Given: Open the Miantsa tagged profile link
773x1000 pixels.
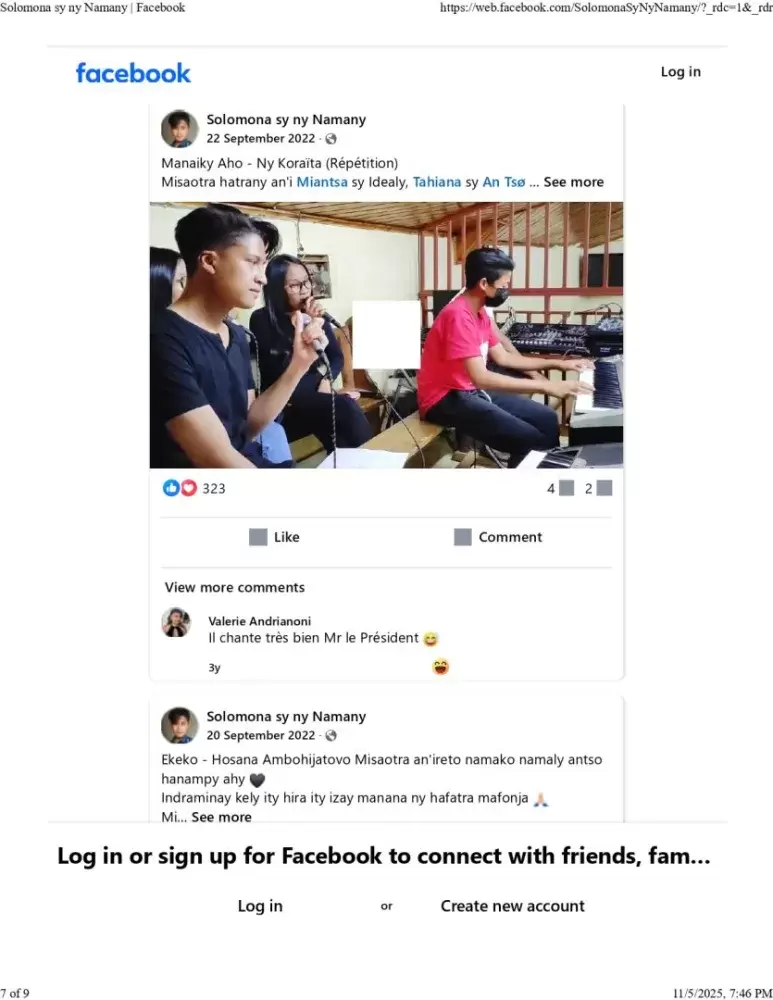Looking at the screenshot, I should [x=322, y=182].
